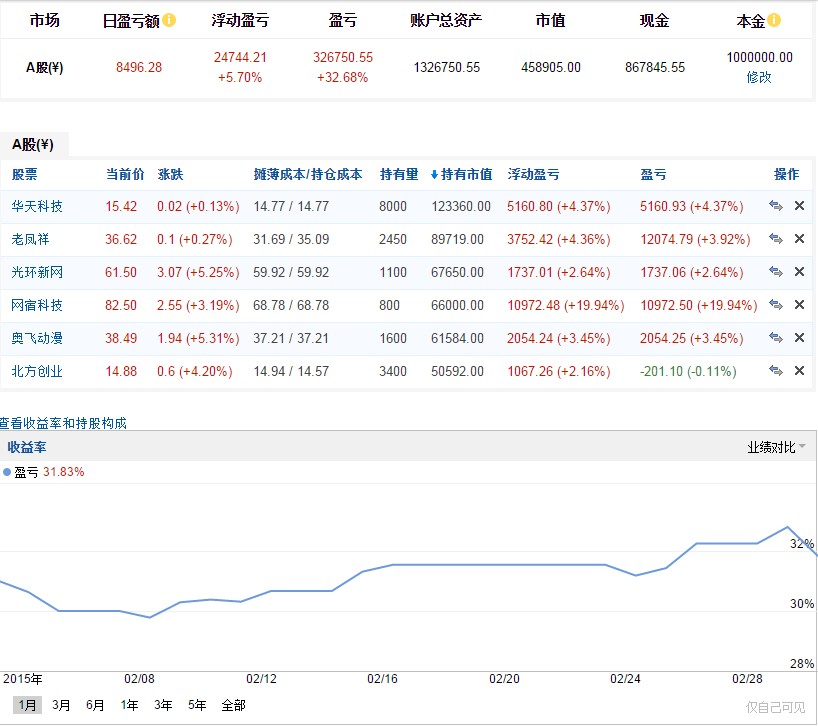Select the 全部 time range

[x=233, y=705]
